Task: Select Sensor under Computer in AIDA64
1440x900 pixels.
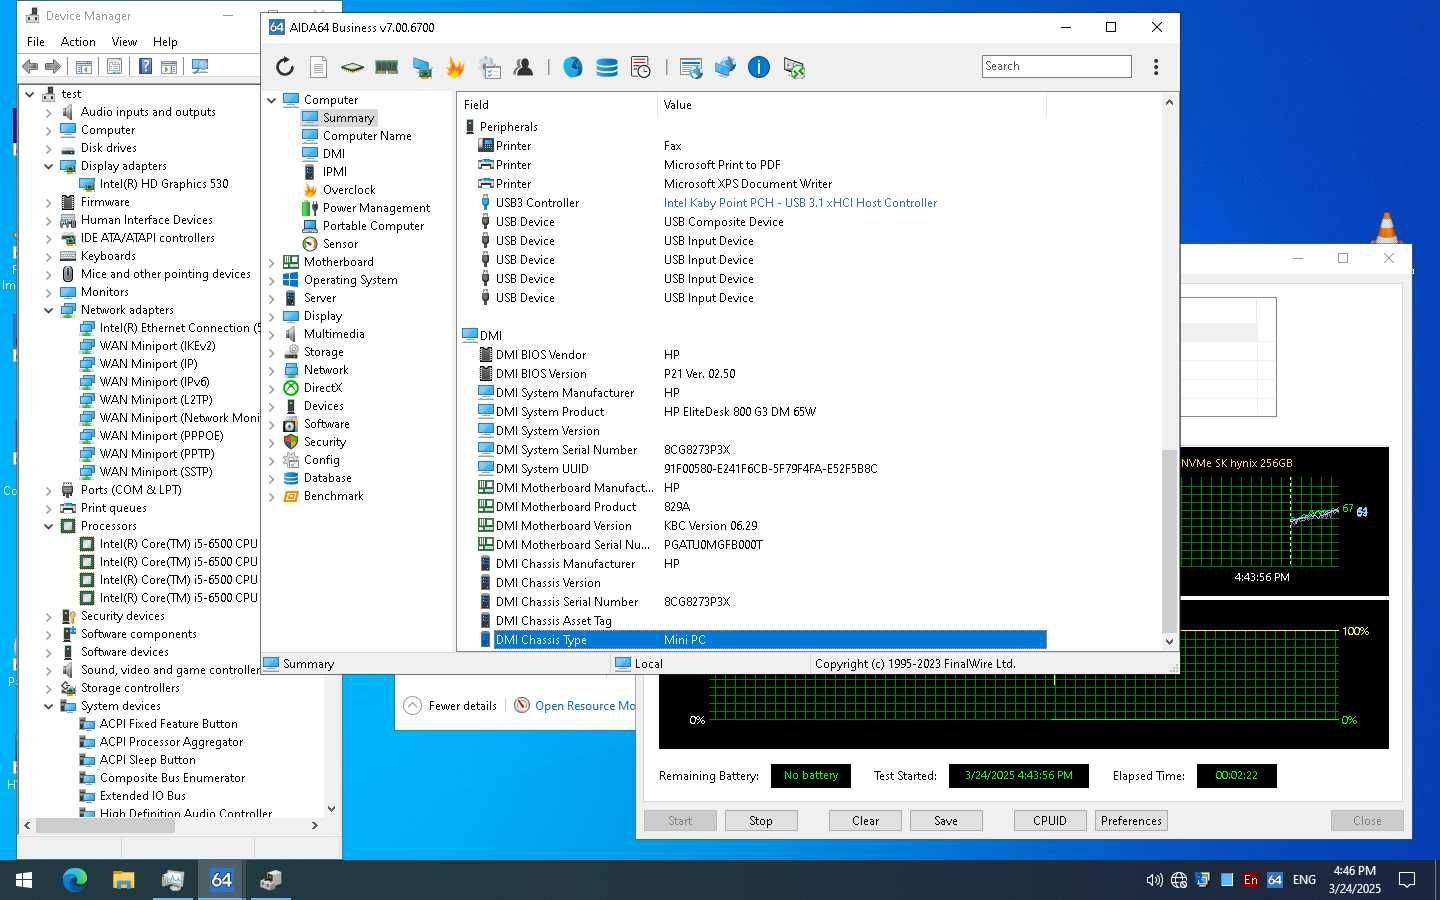Action: click(x=340, y=244)
